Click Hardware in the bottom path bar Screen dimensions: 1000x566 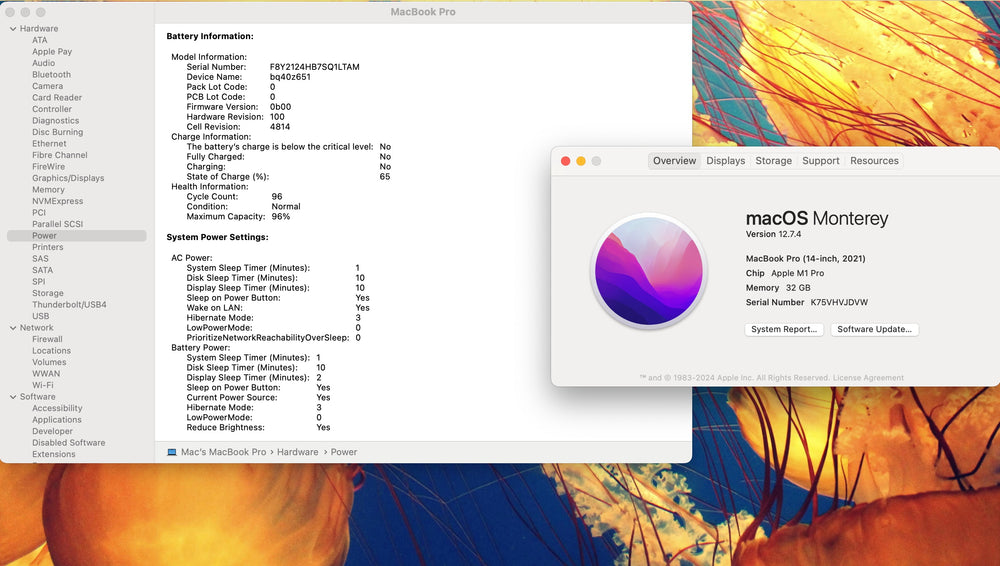click(x=297, y=452)
